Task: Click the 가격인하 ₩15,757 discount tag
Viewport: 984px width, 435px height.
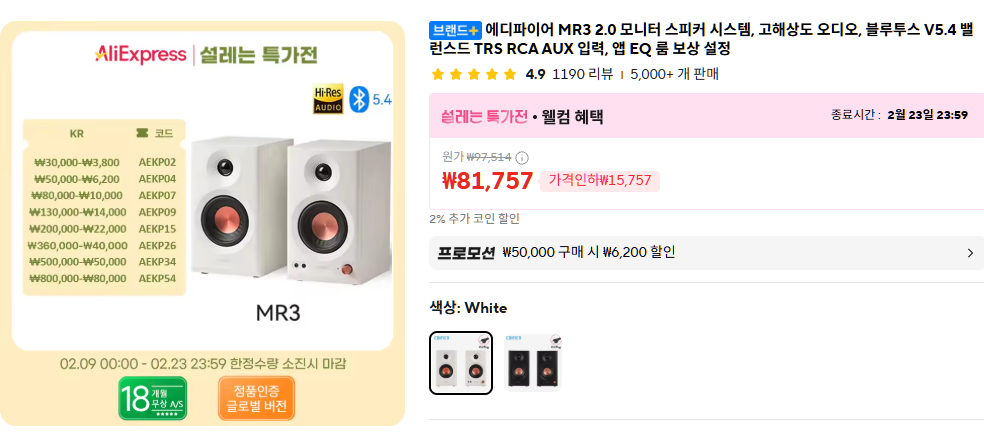Action: point(600,181)
